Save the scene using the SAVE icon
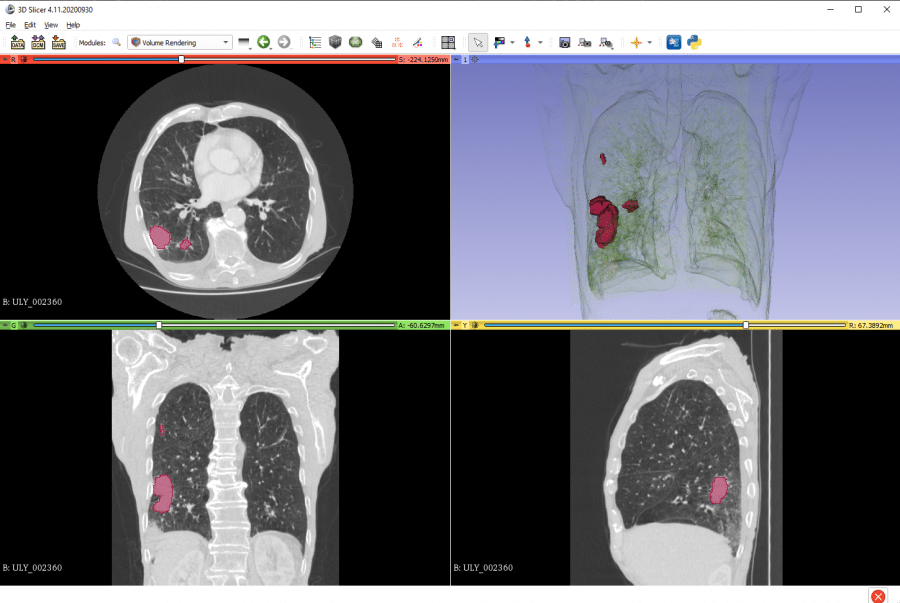 click(58, 42)
